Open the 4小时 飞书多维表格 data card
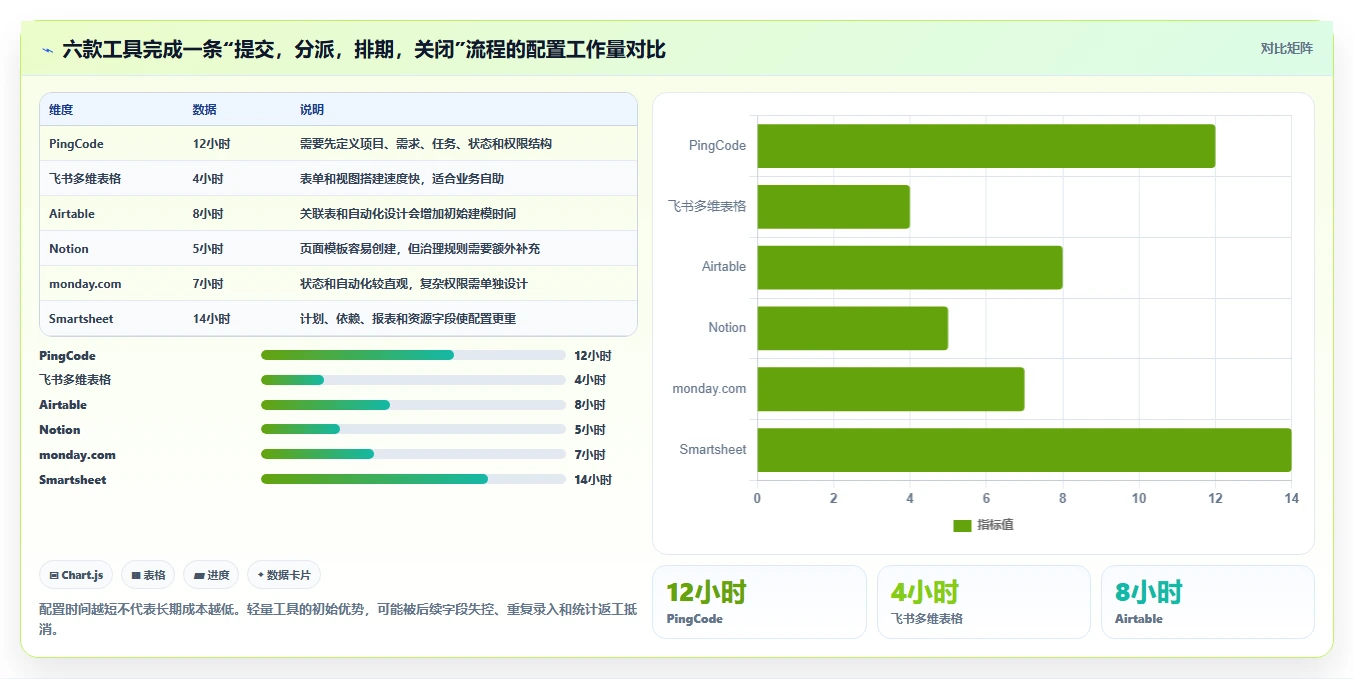 [984, 602]
